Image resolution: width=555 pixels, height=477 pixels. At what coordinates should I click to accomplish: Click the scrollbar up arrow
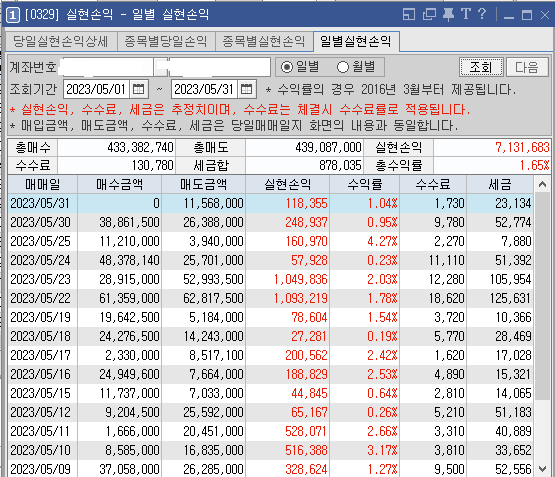click(x=542, y=184)
